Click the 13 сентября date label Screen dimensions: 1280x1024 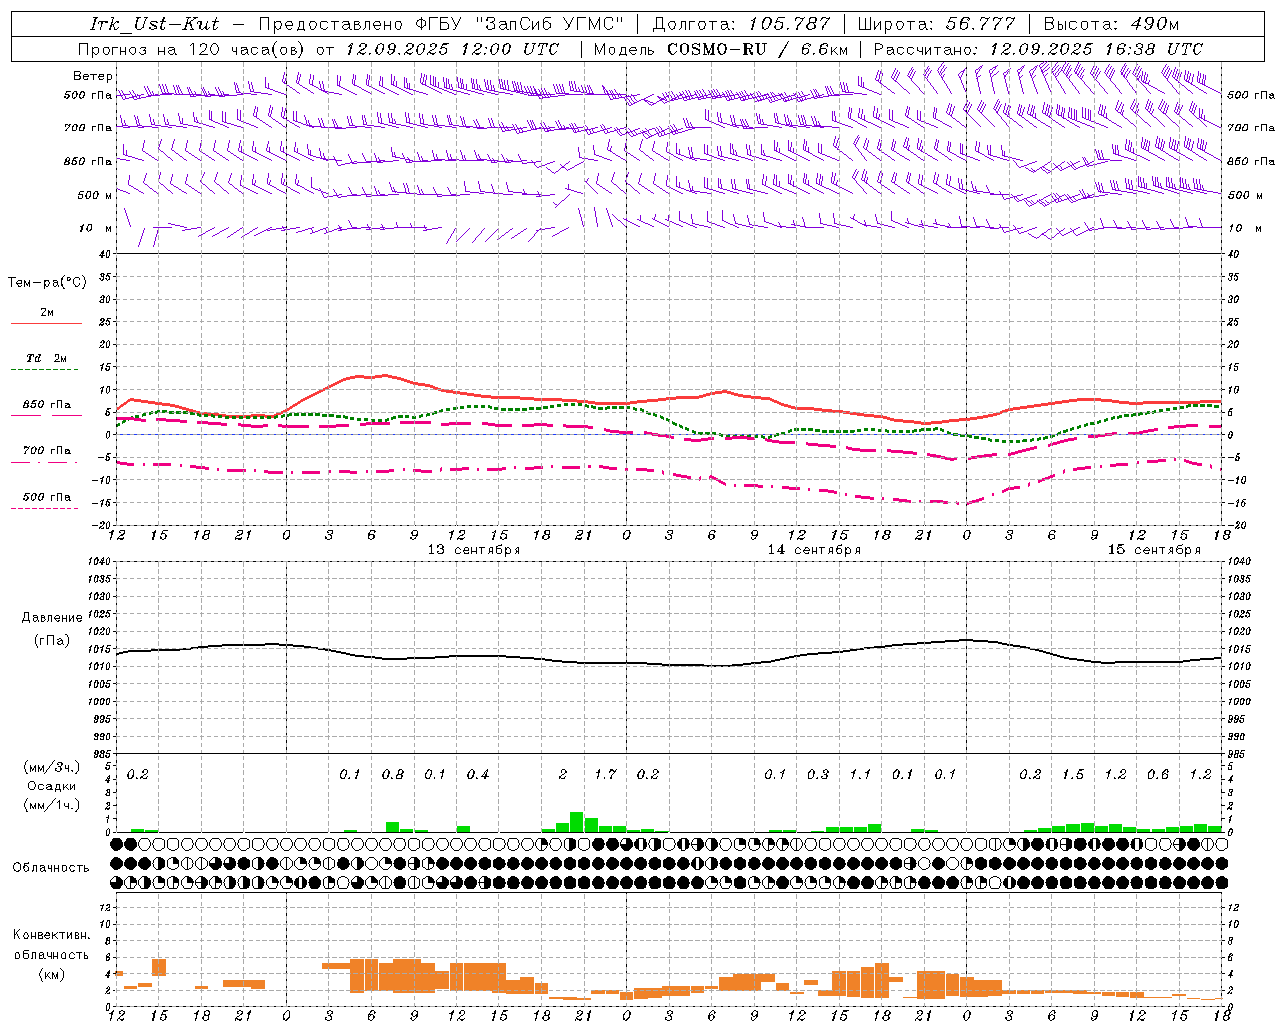474,550
